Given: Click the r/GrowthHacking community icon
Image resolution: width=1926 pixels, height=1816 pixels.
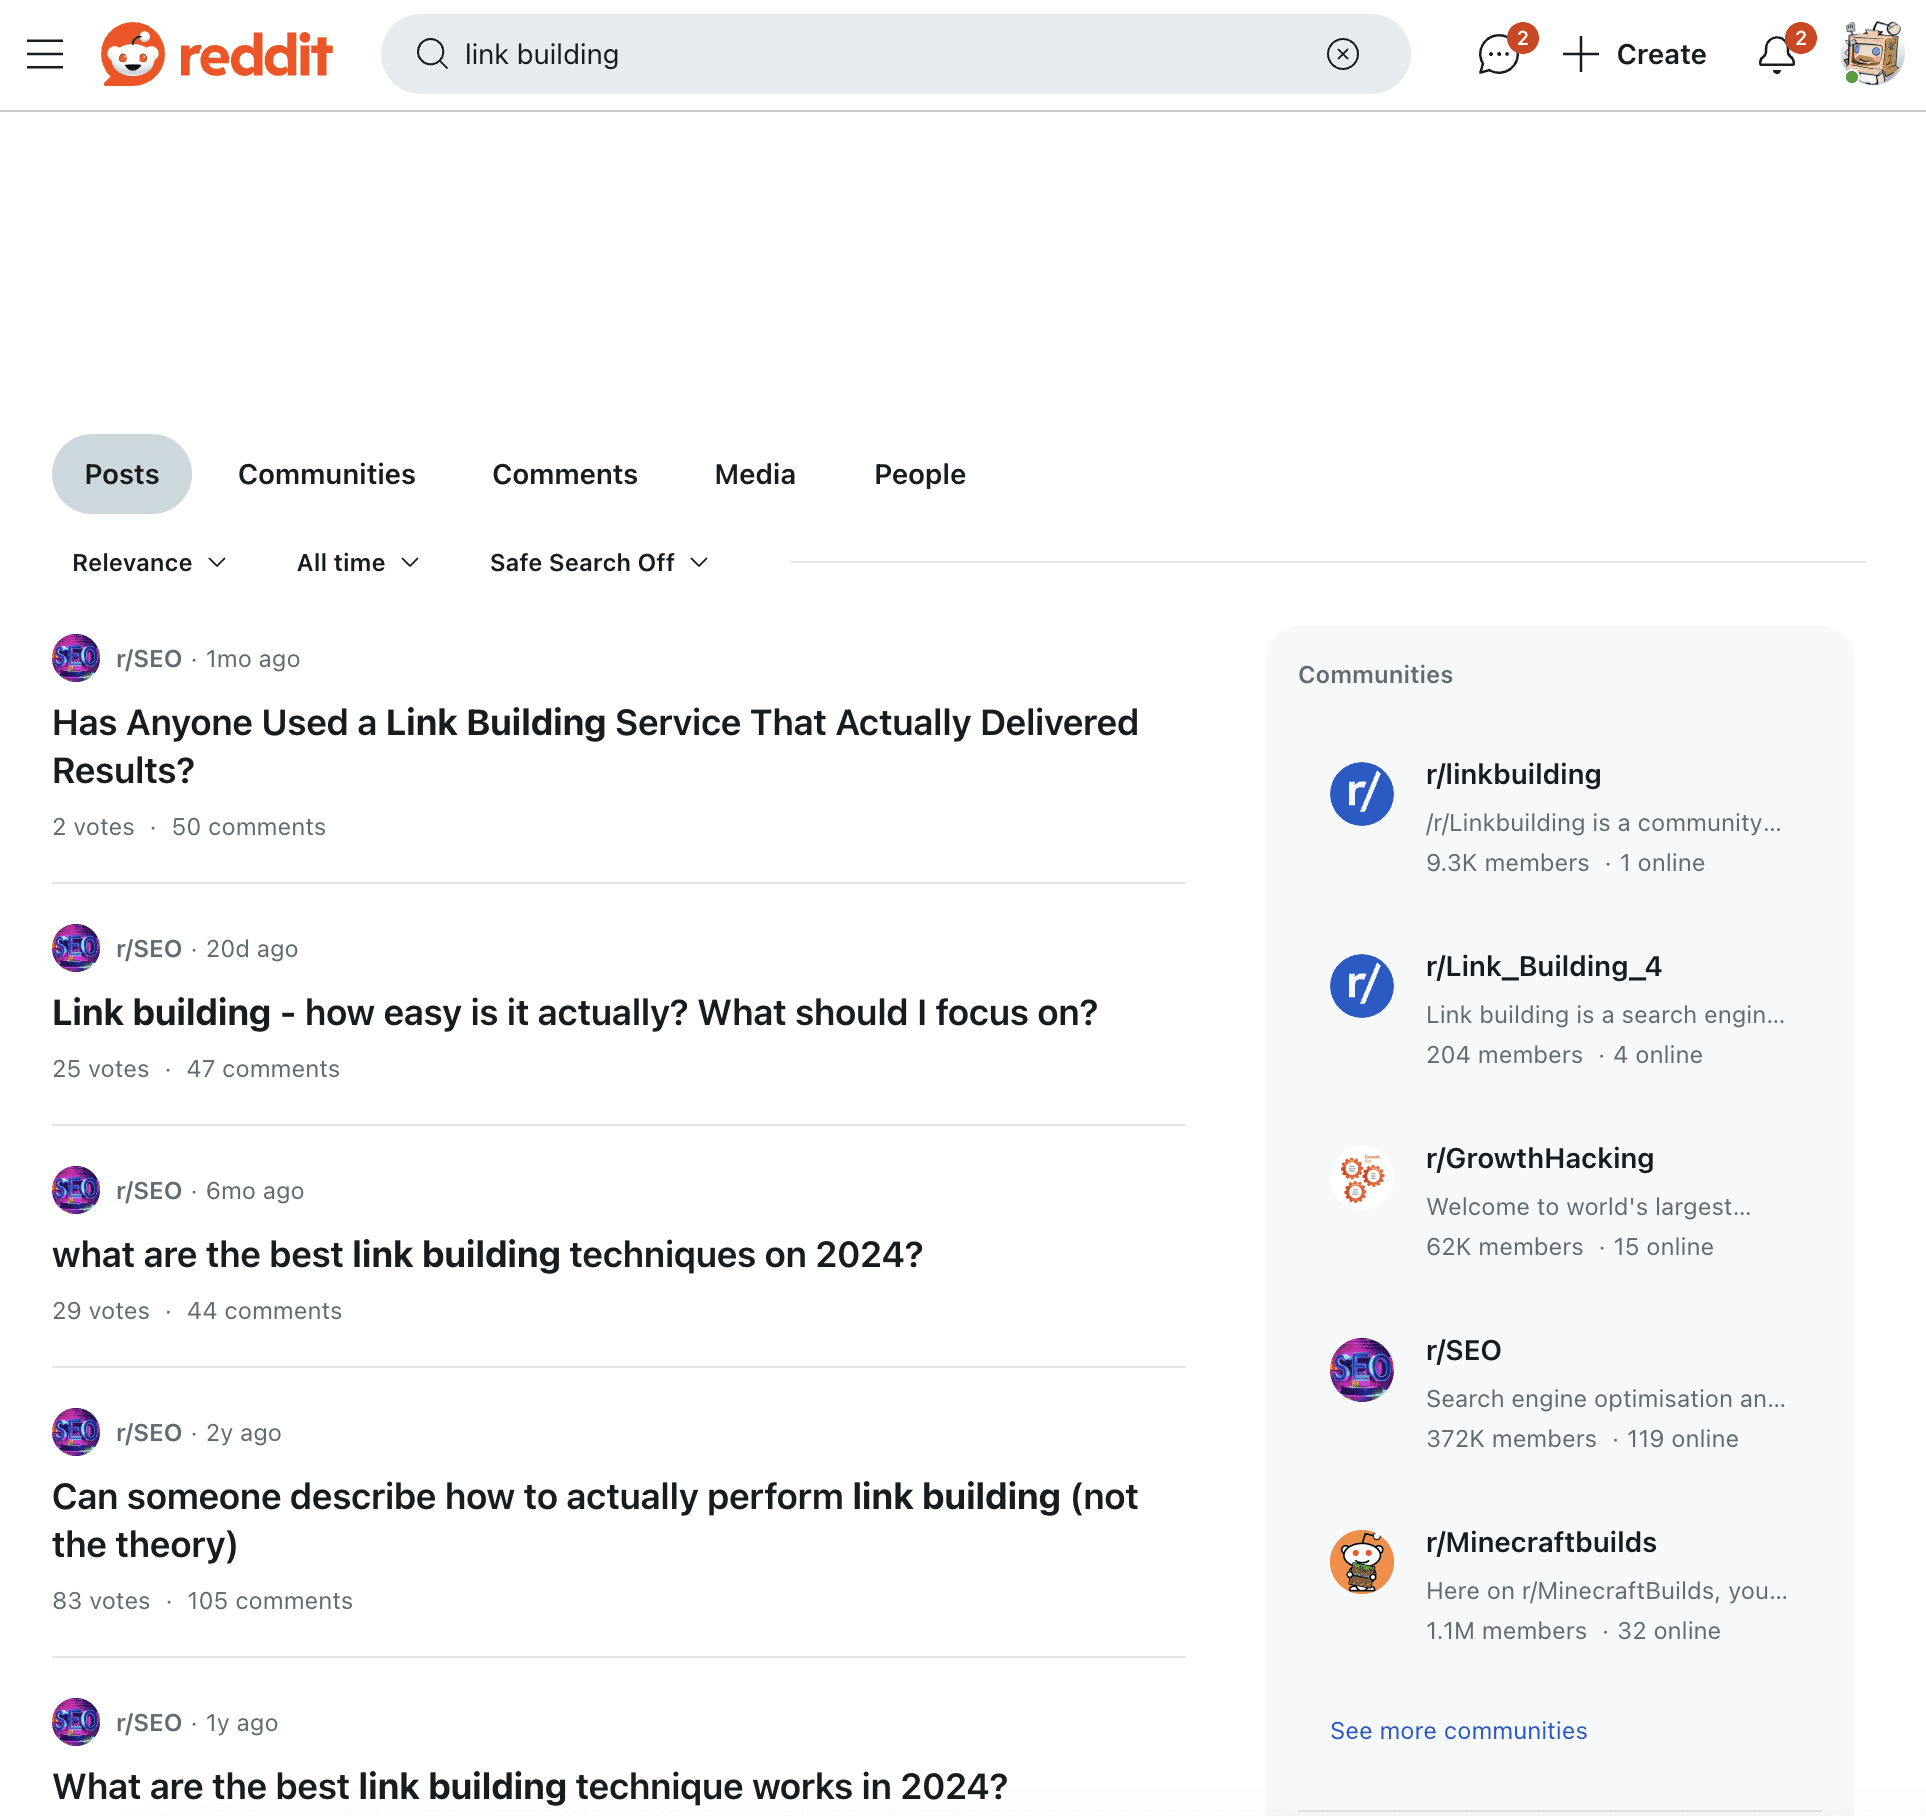Looking at the screenshot, I should [x=1360, y=1177].
